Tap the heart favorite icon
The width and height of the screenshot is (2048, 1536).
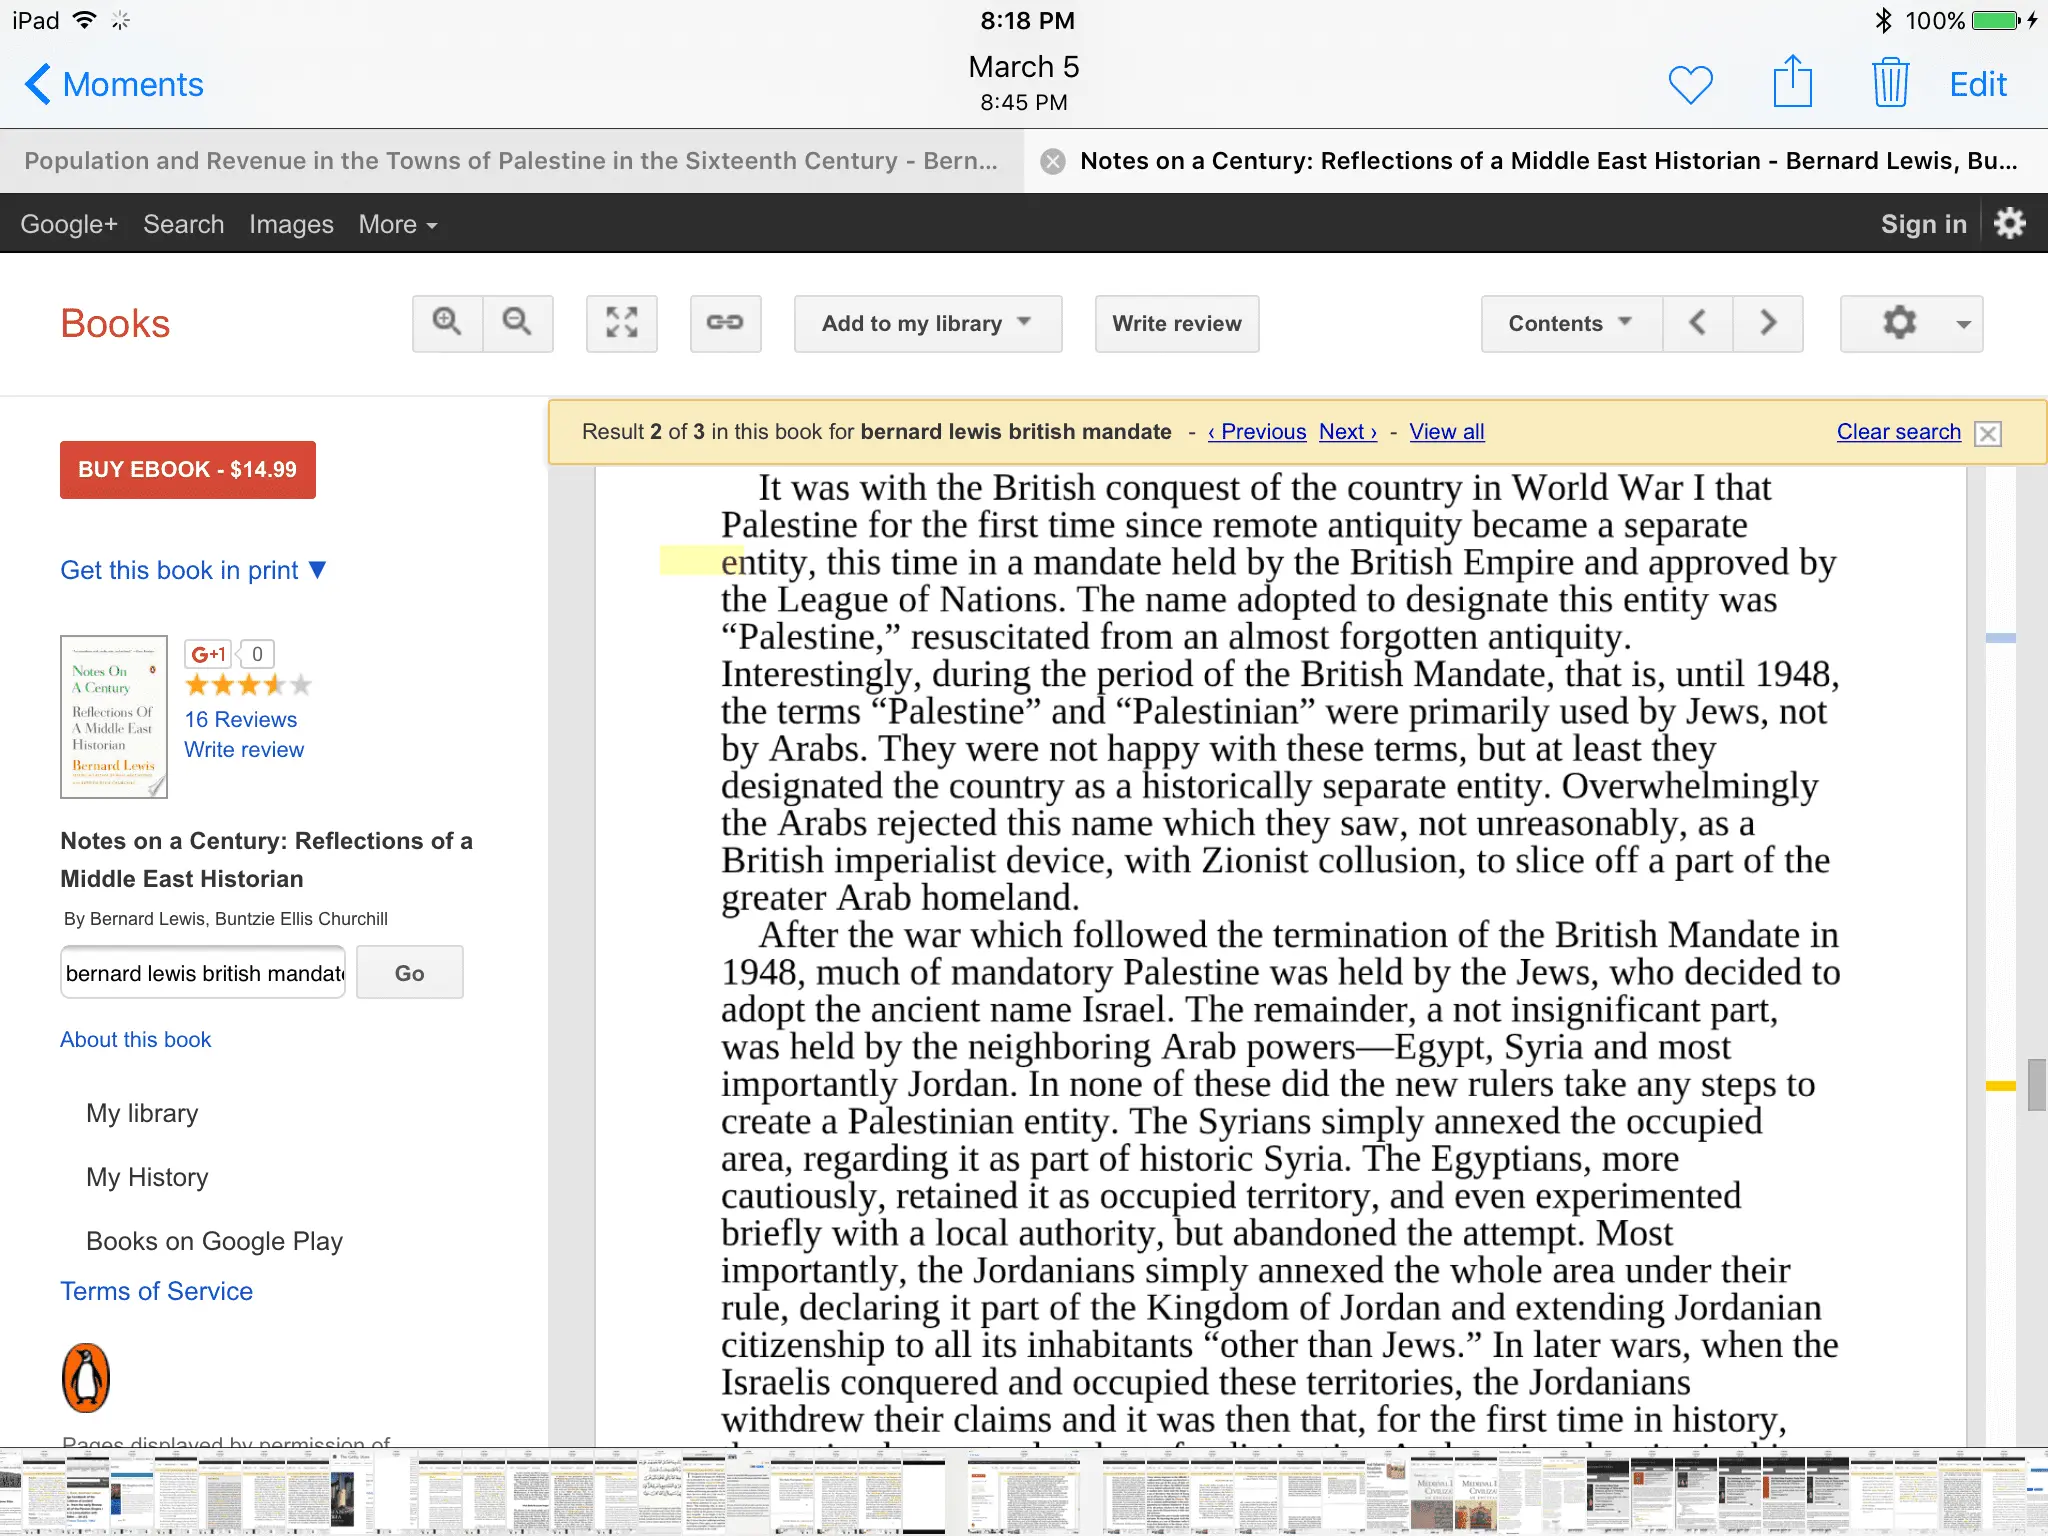1690,84
